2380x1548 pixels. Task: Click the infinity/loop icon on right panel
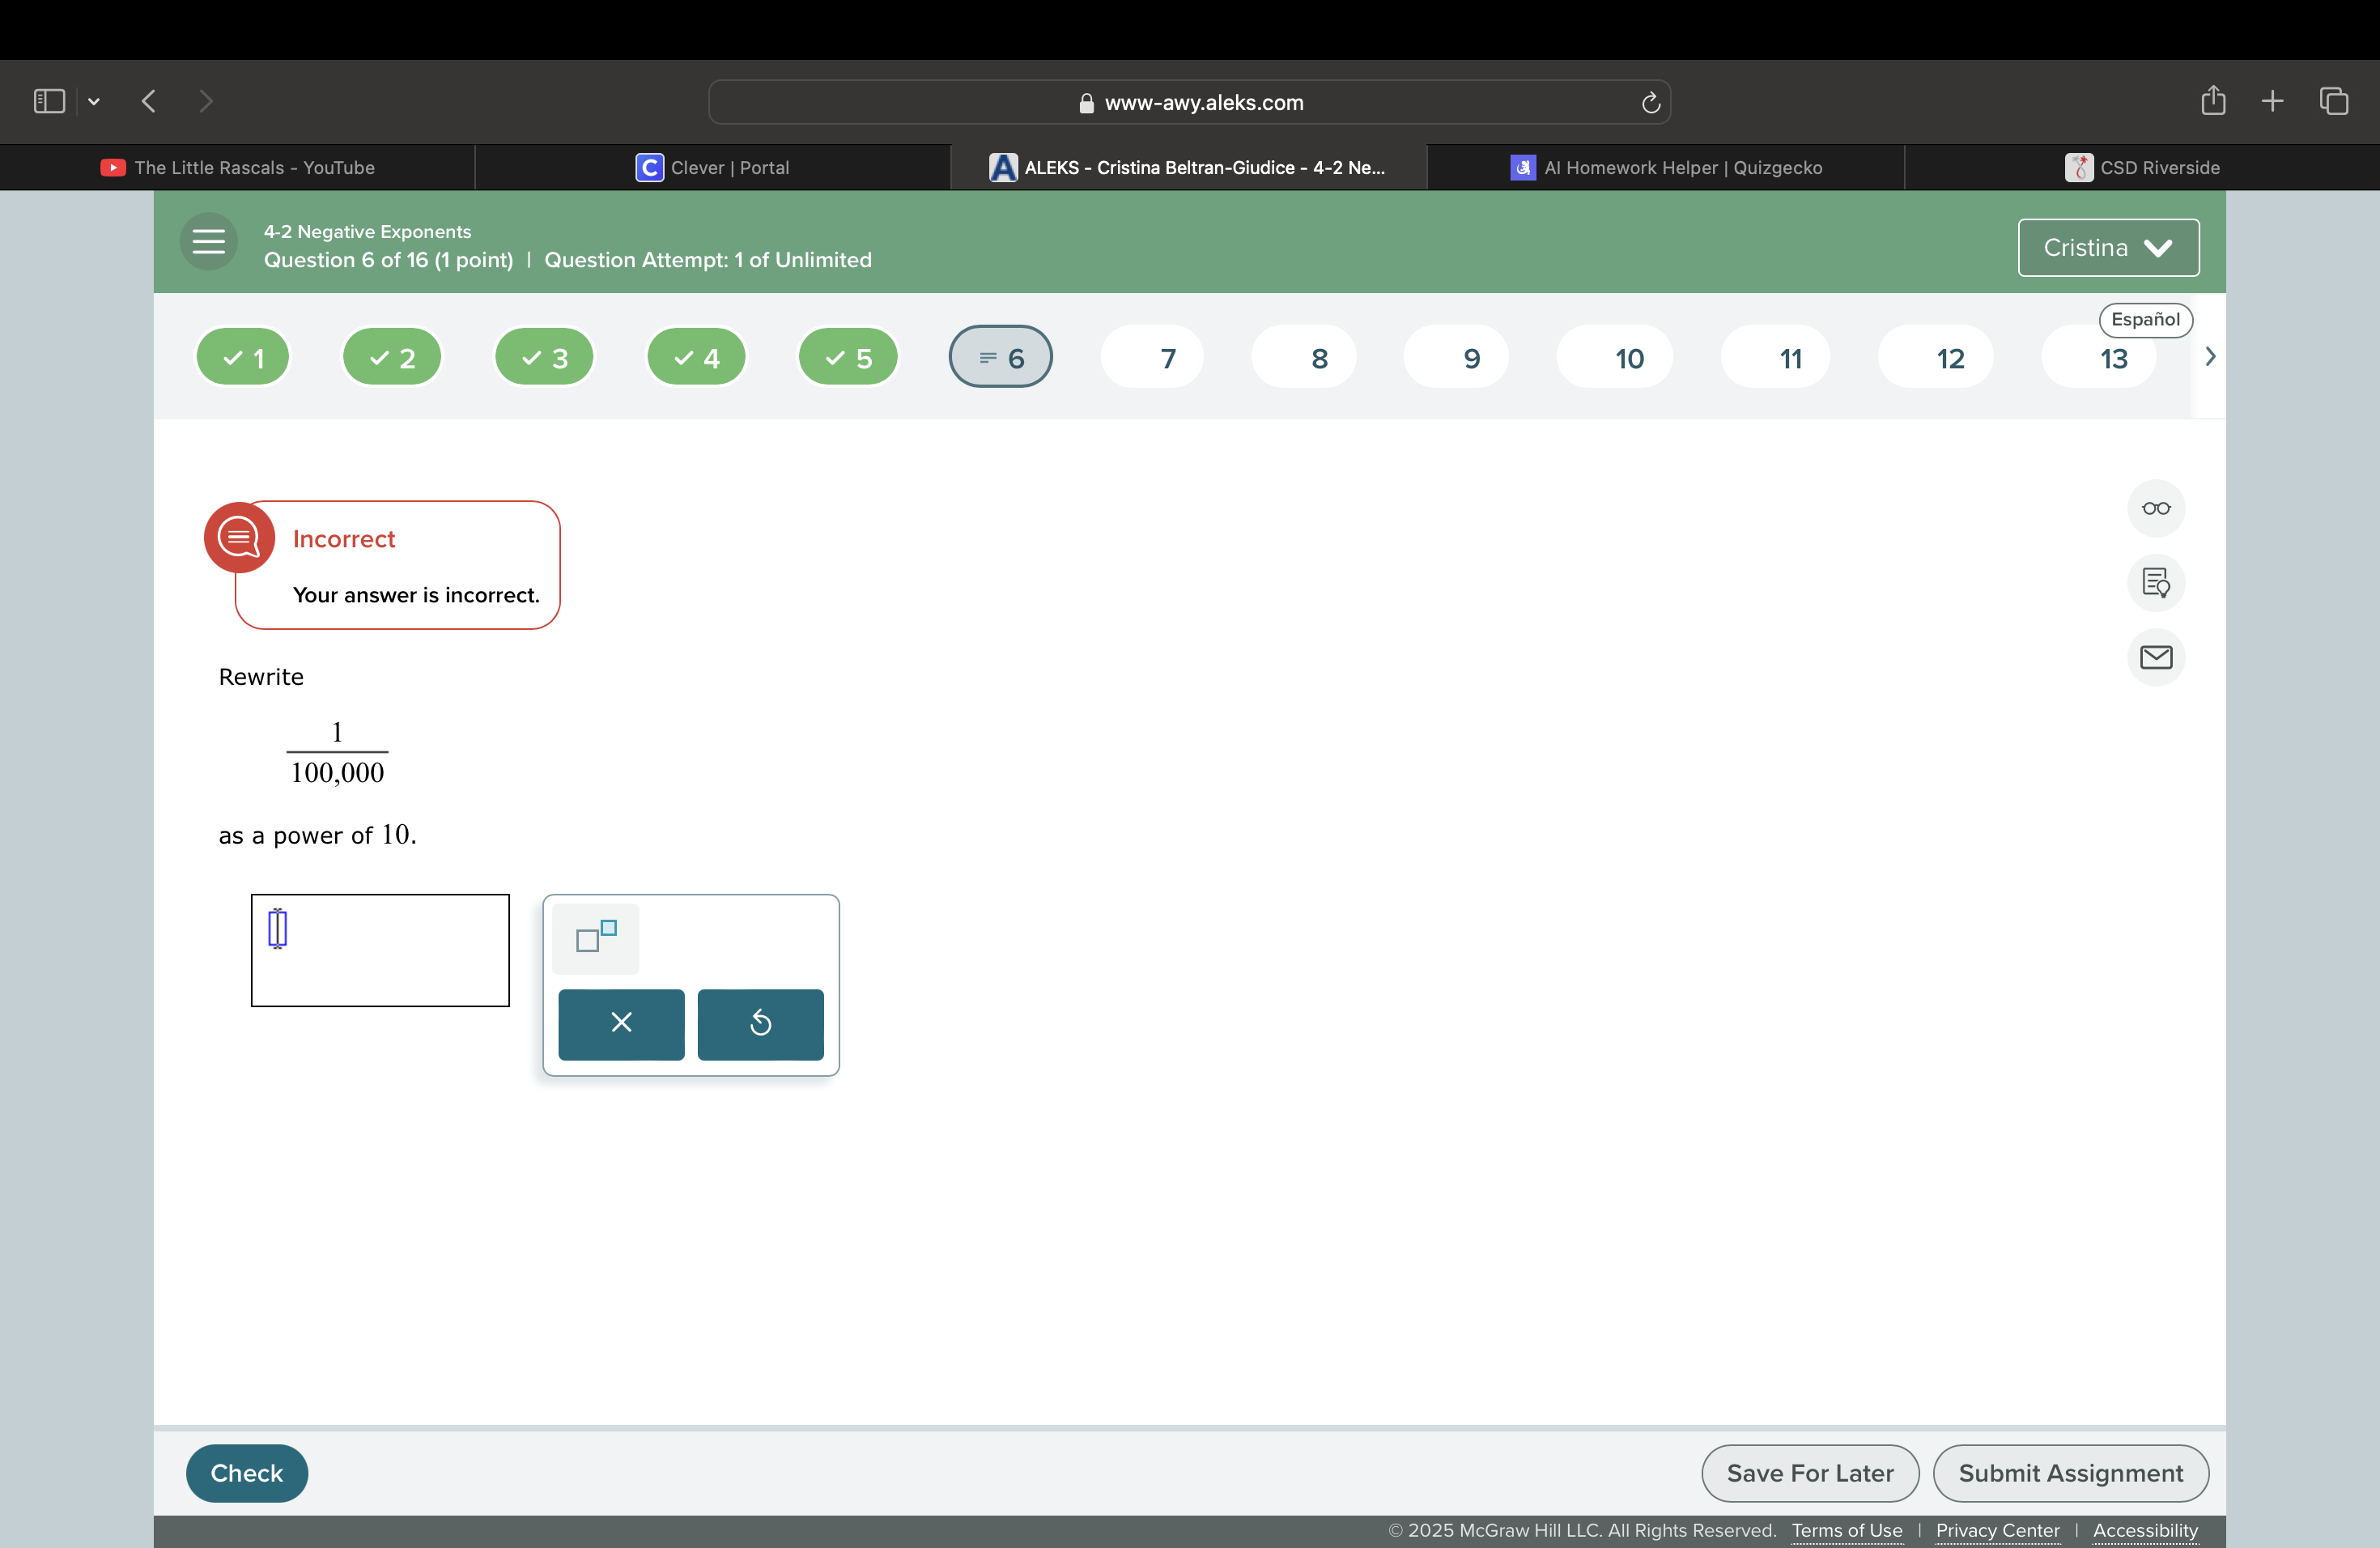pos(2158,508)
